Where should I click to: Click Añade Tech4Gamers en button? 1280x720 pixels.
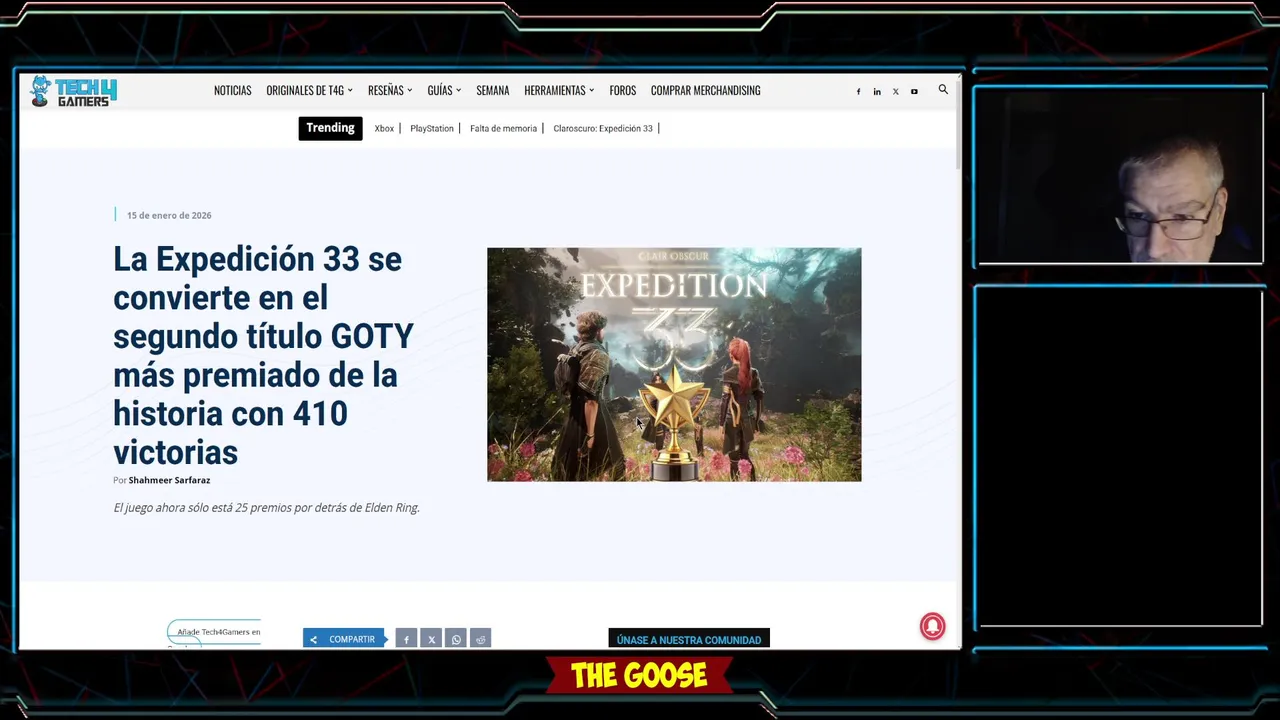click(x=214, y=632)
